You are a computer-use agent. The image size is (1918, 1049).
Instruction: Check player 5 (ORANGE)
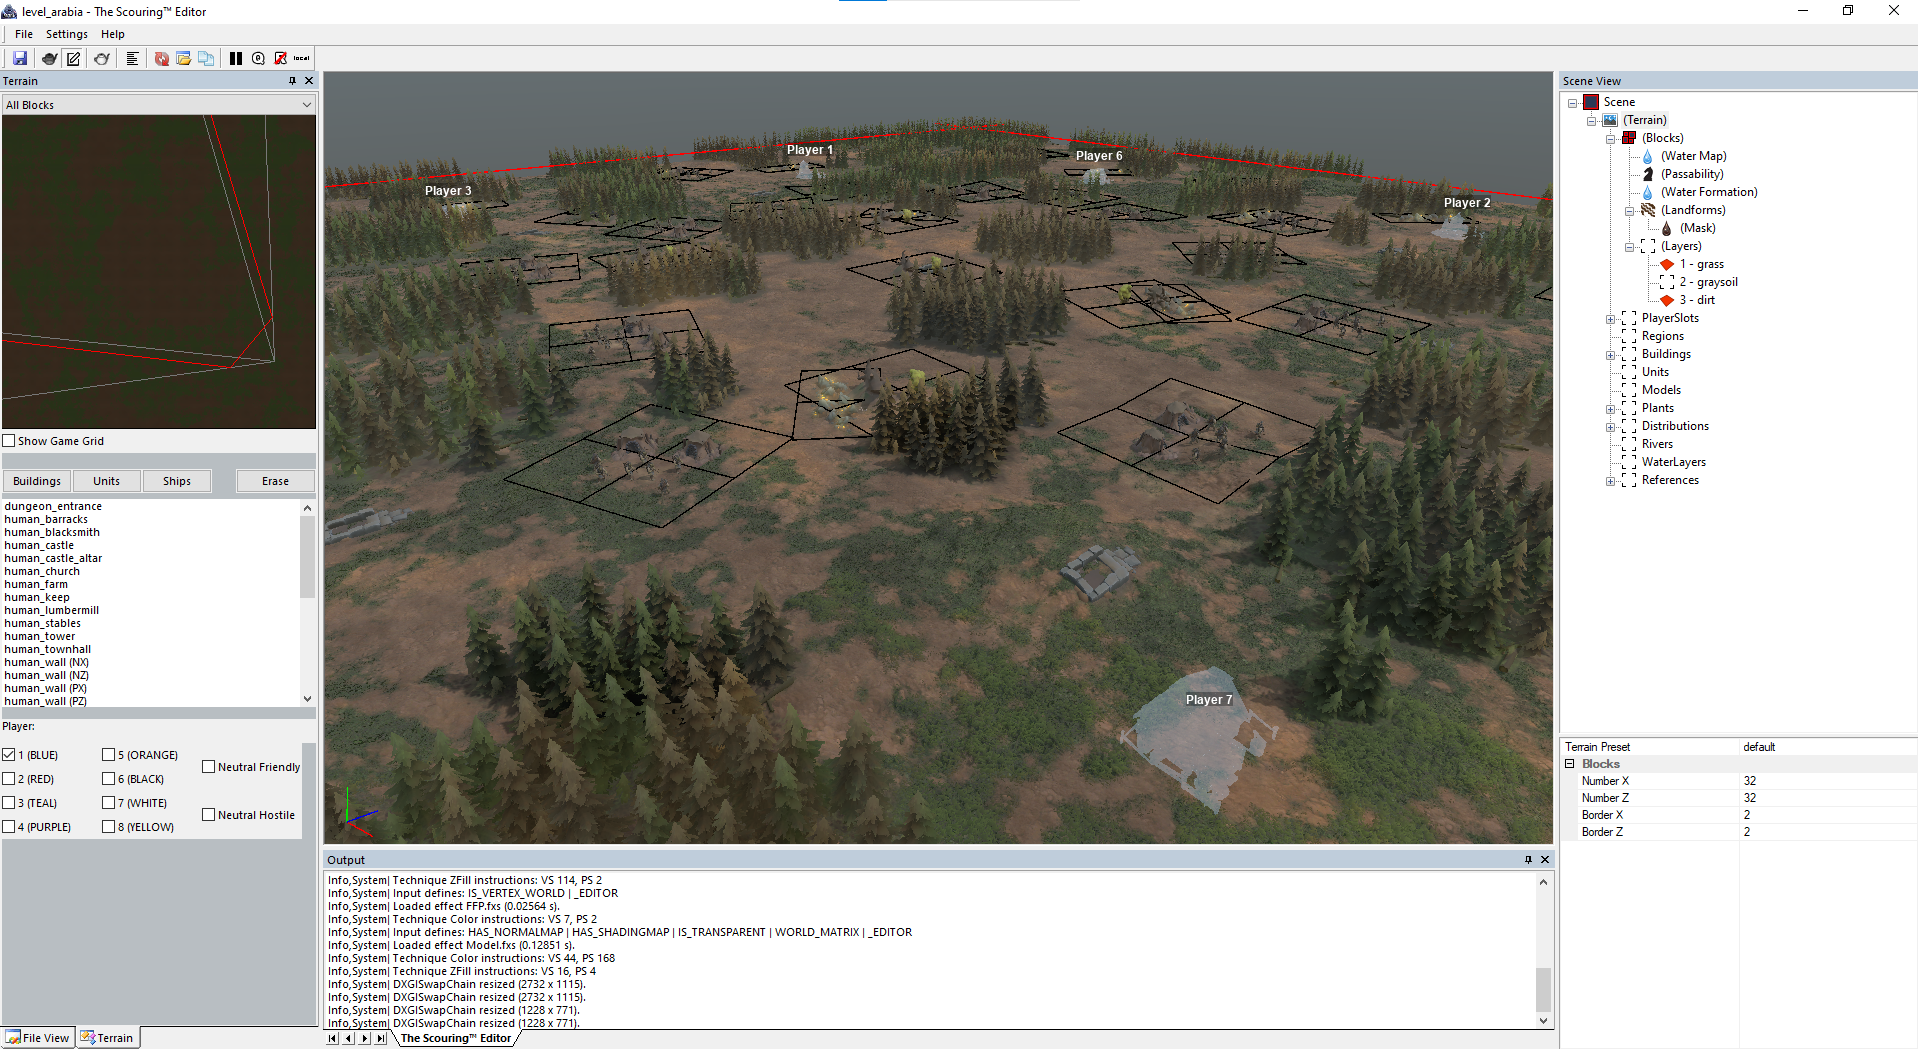pyautogui.click(x=109, y=755)
